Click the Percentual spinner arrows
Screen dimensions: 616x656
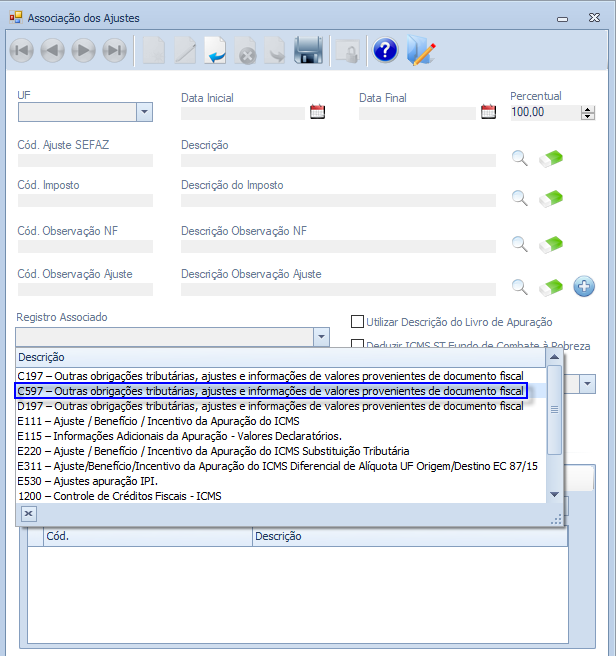click(x=588, y=113)
